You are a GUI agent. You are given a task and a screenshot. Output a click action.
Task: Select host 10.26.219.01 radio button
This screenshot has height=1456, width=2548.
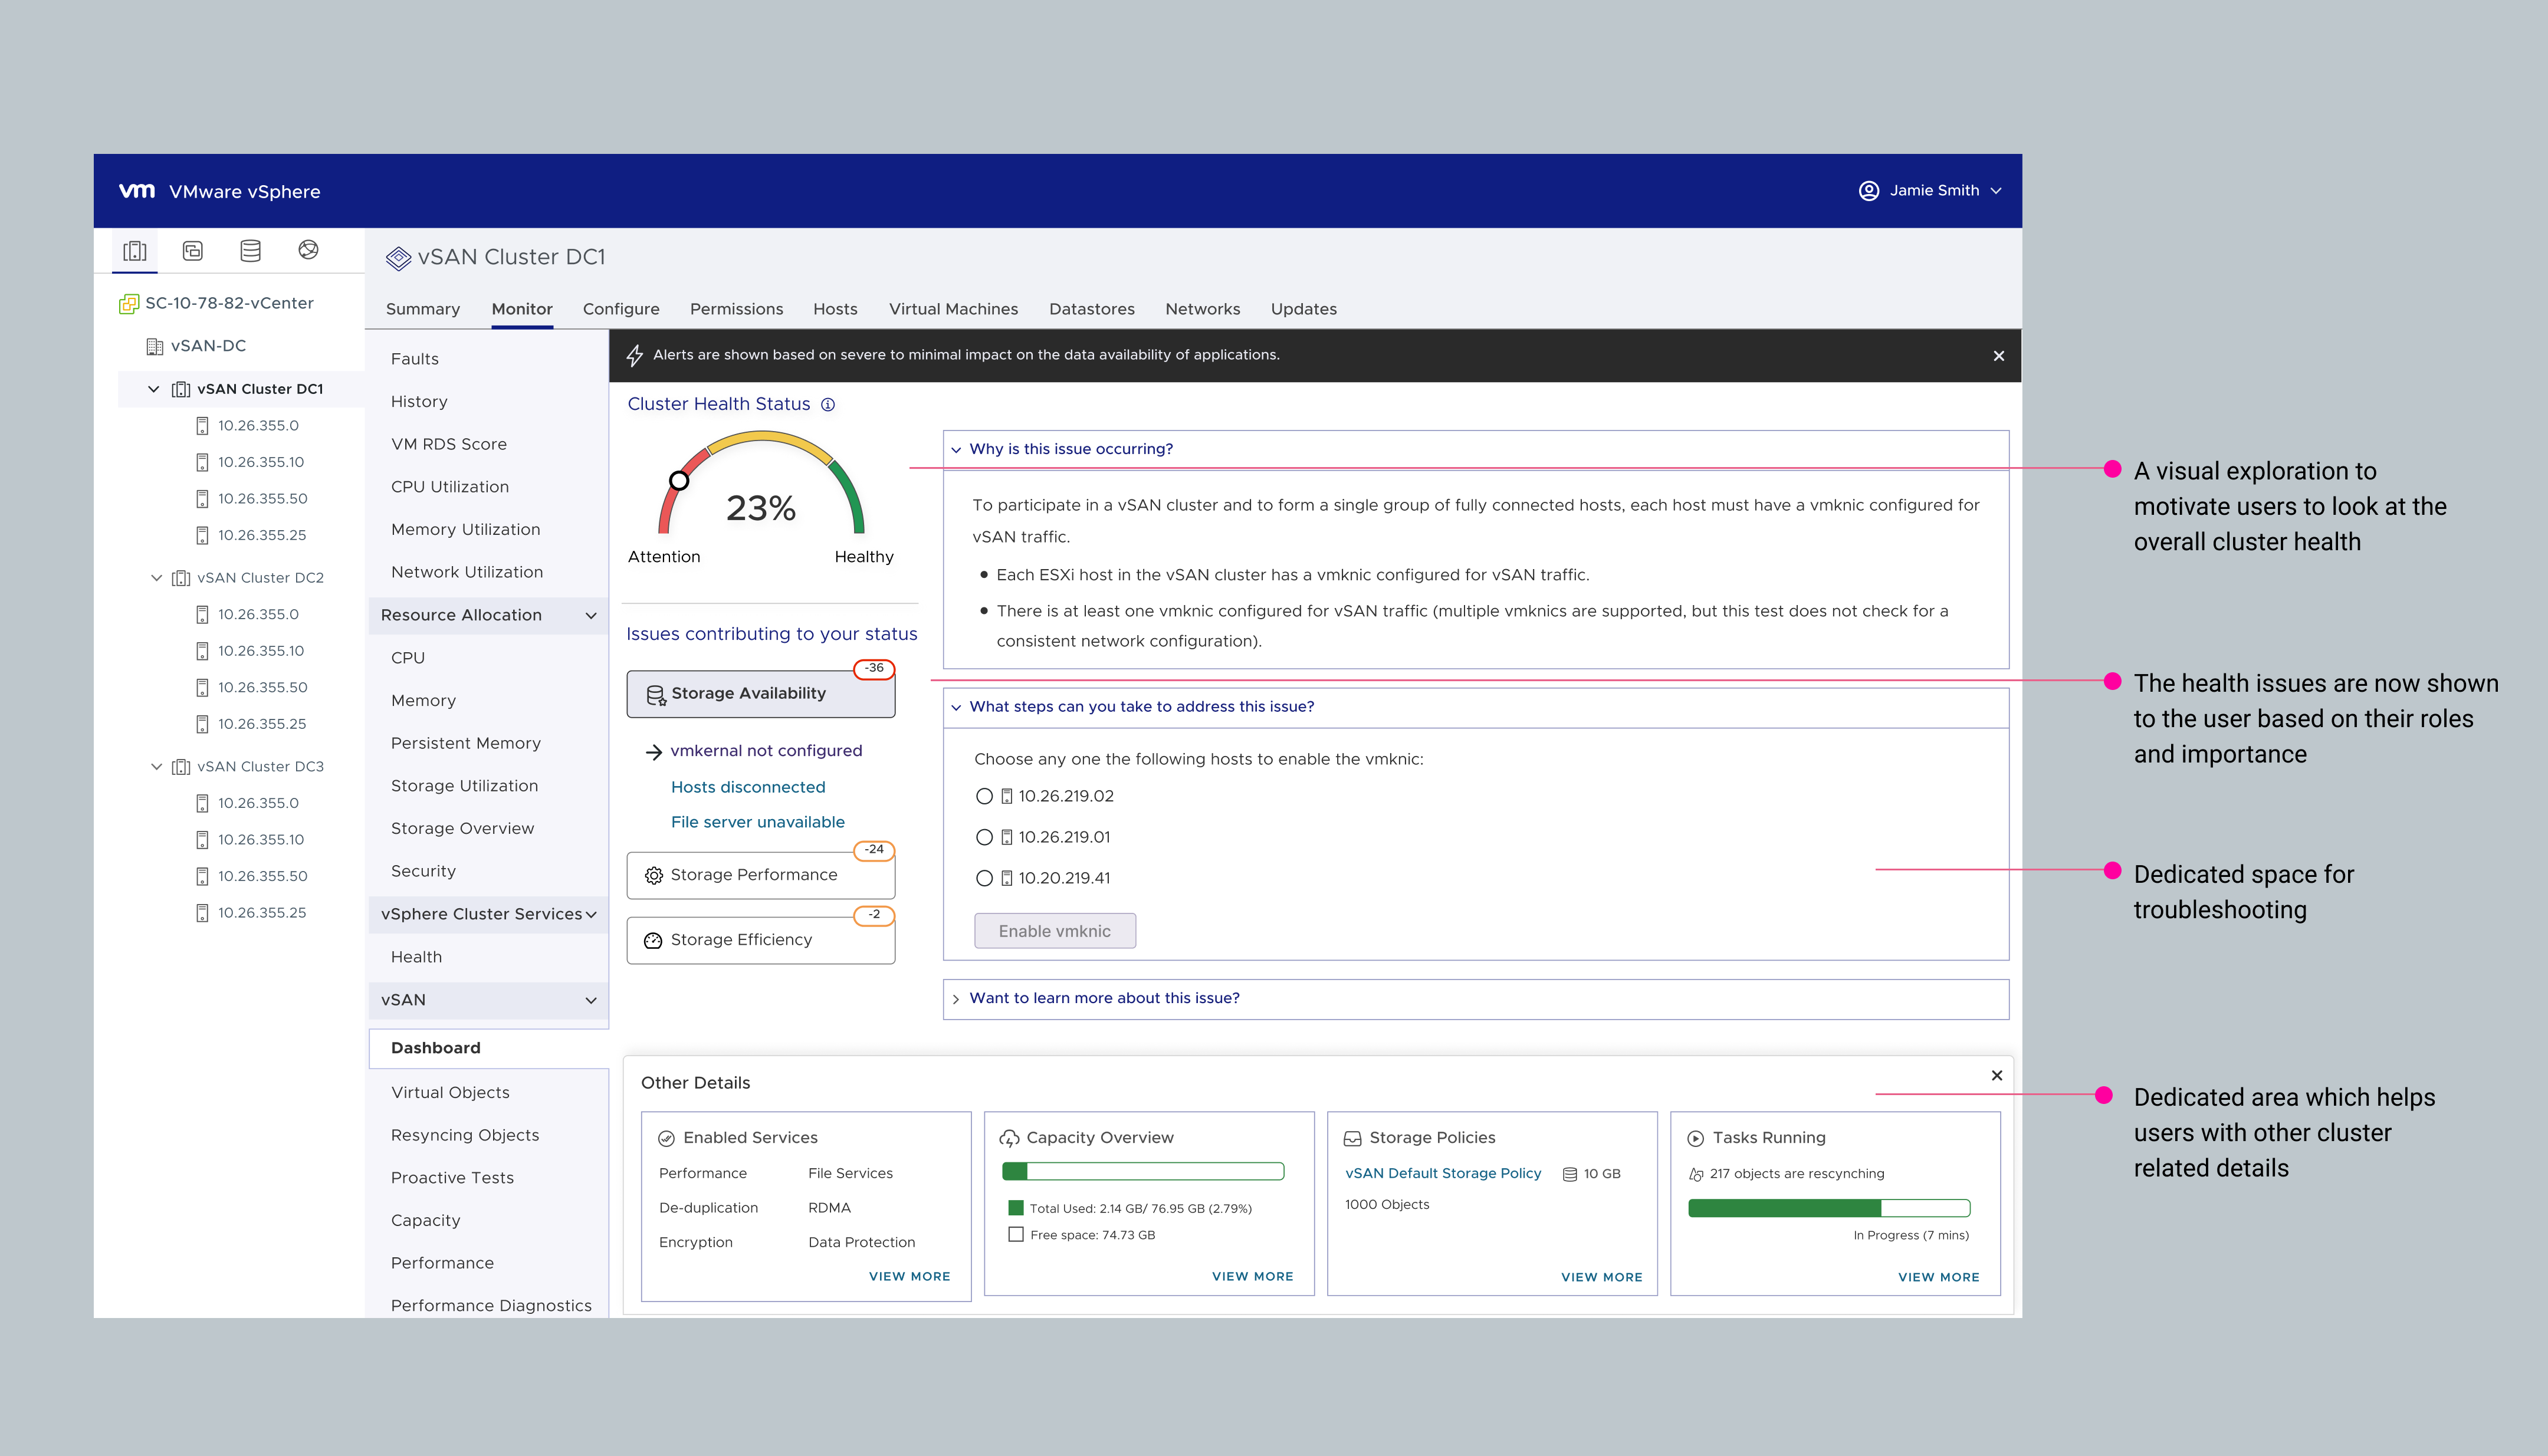[984, 838]
